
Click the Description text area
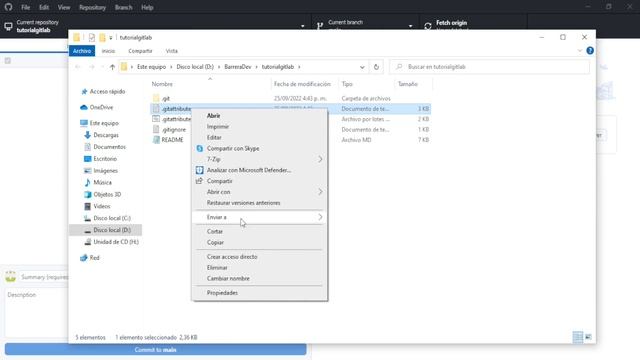[x=37, y=313]
